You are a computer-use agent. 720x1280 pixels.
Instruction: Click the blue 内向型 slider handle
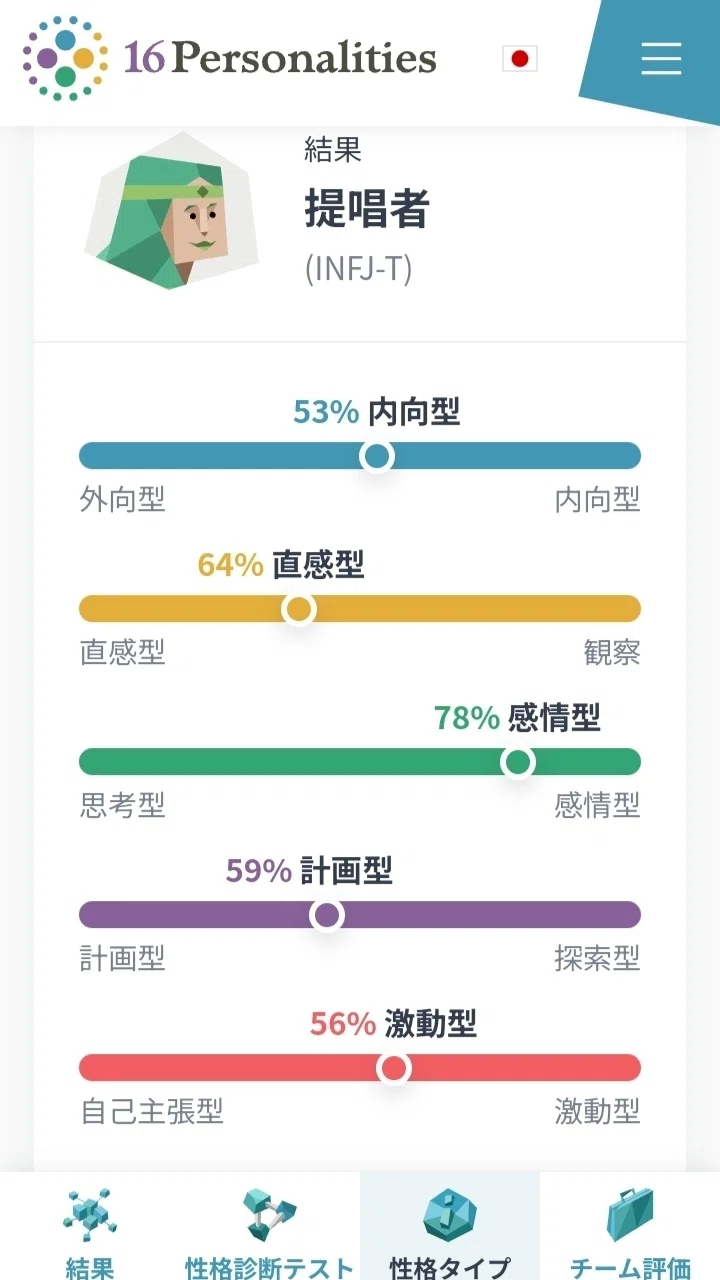point(377,456)
